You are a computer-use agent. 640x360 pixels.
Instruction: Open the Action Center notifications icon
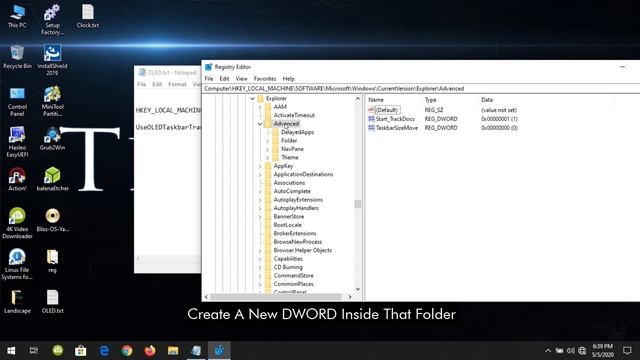click(x=627, y=351)
